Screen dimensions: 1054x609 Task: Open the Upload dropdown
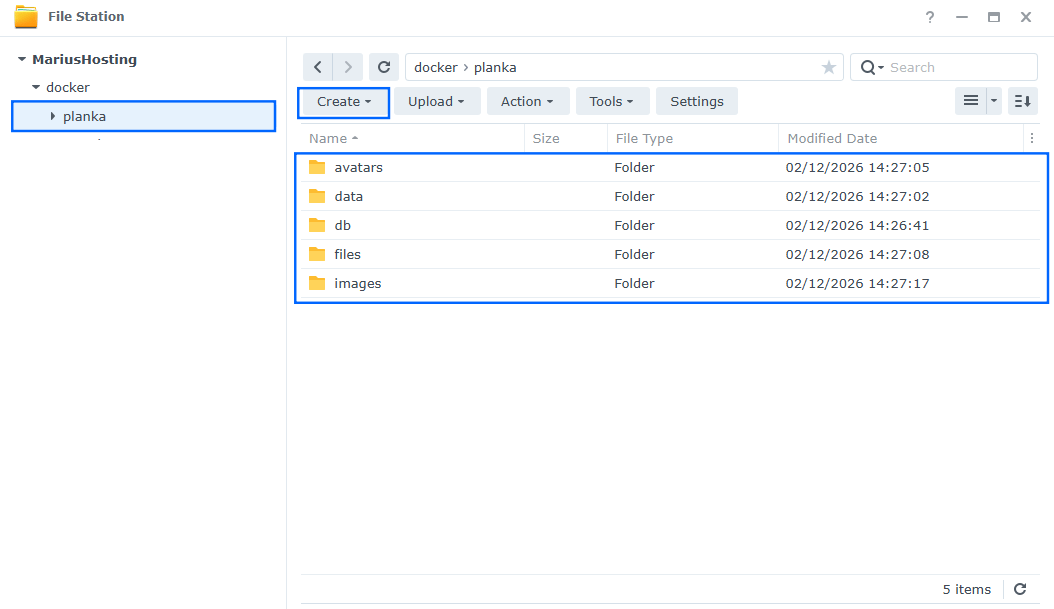point(437,101)
